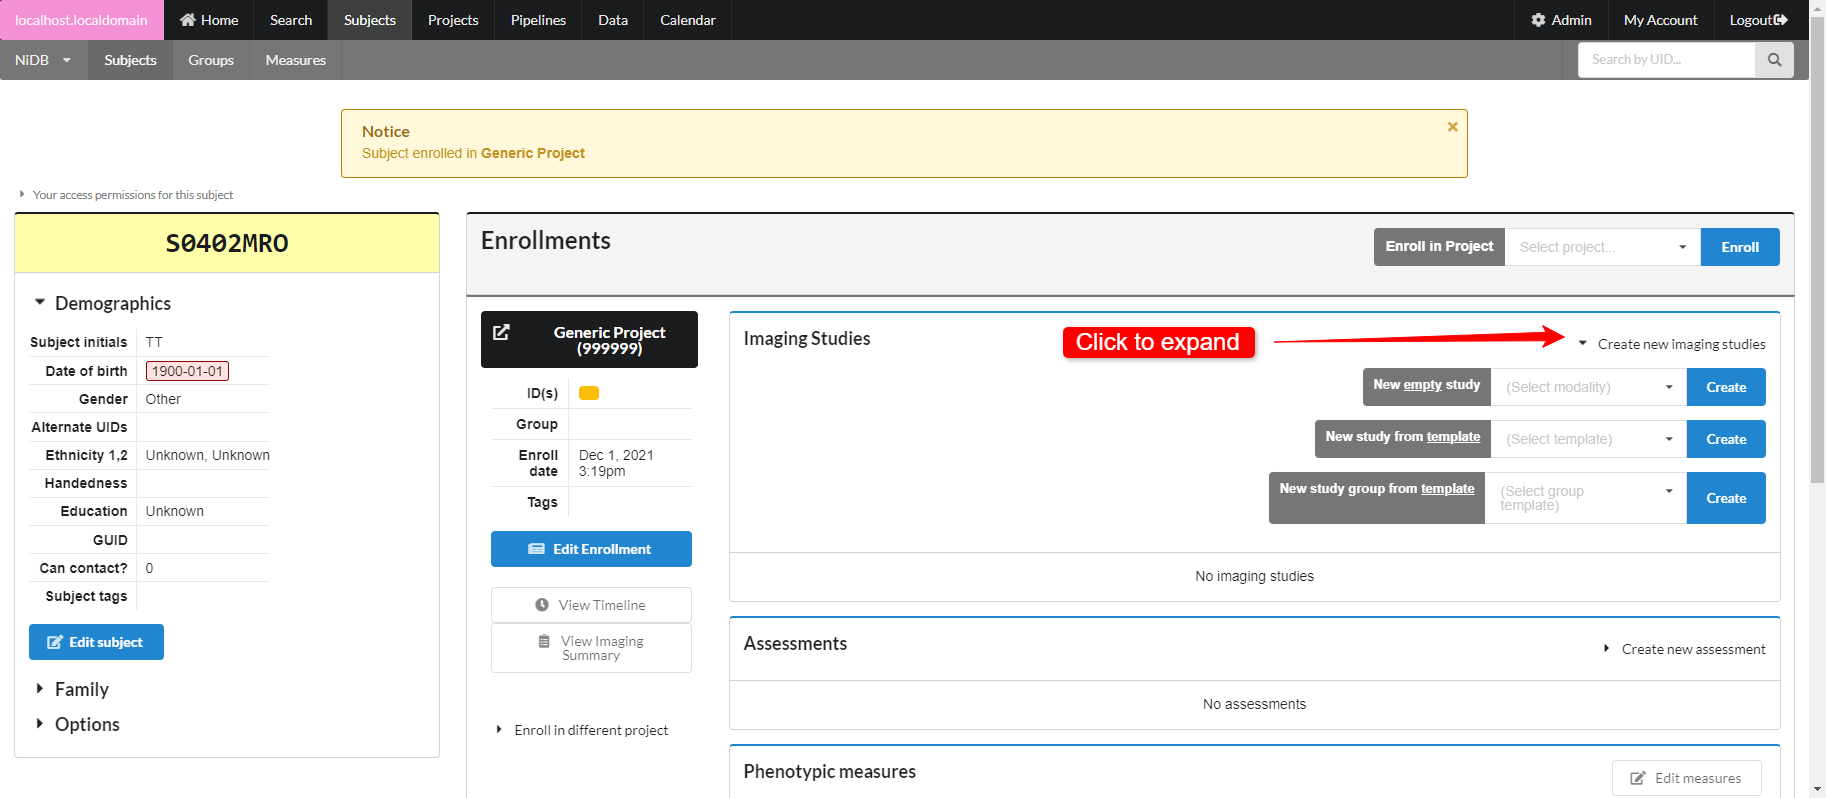The image size is (1826, 798).
Task: Log out using the Logout link
Action: point(1757,20)
